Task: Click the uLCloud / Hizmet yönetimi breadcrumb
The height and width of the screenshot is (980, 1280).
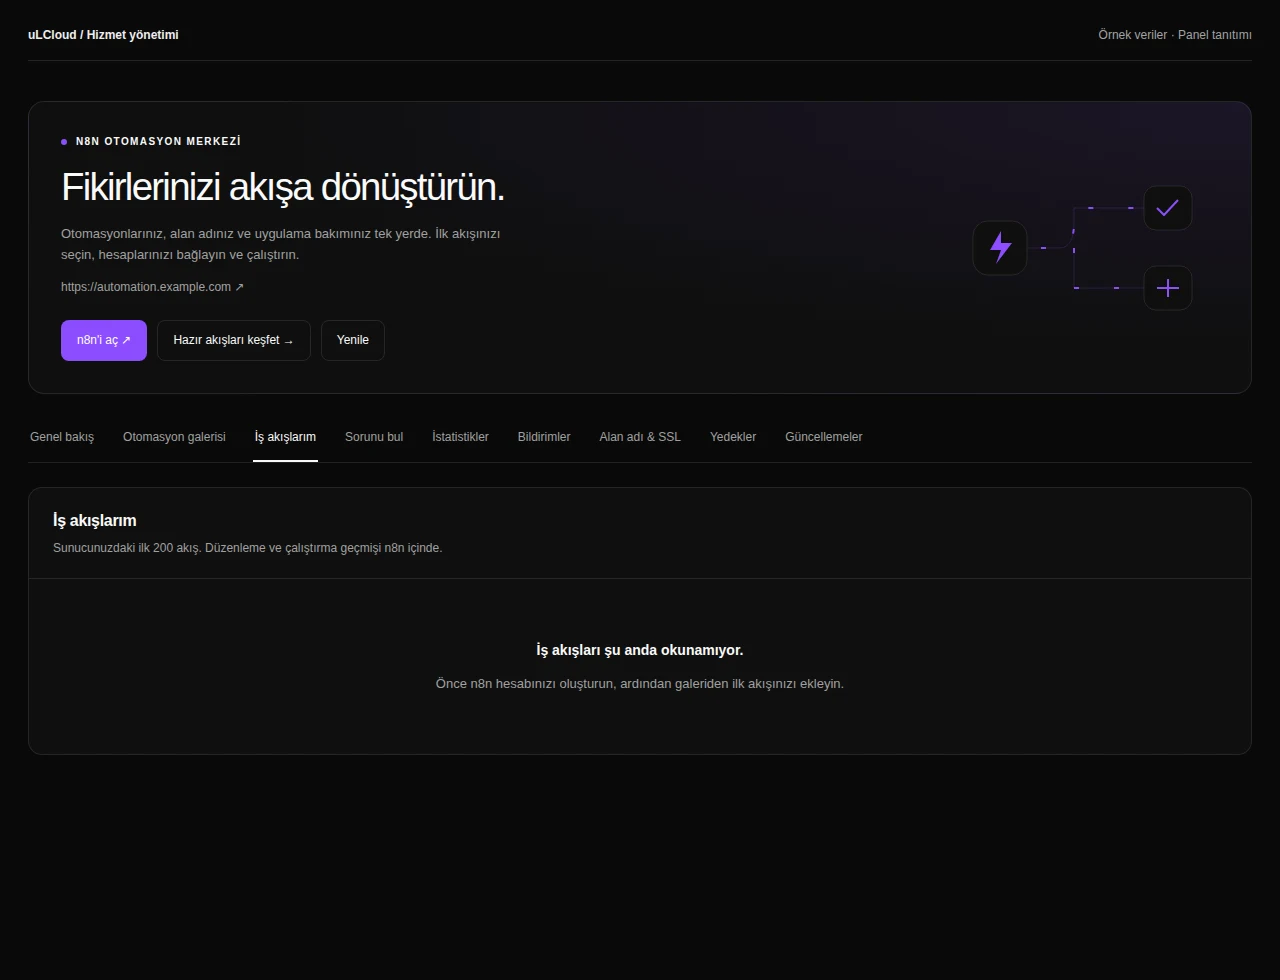Action: point(103,35)
